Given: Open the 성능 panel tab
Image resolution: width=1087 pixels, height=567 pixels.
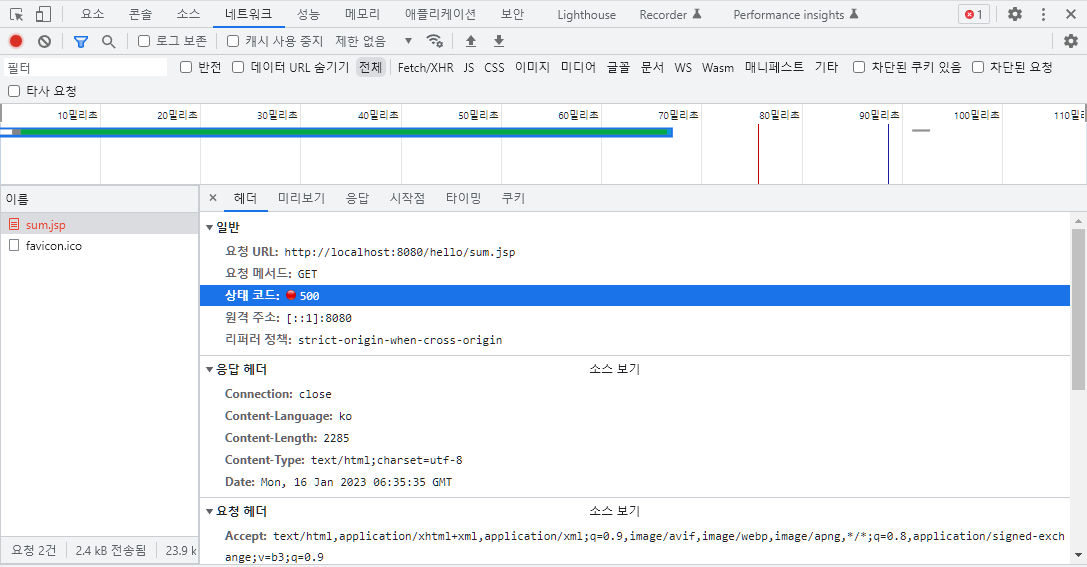Looking at the screenshot, I should pyautogui.click(x=308, y=14).
